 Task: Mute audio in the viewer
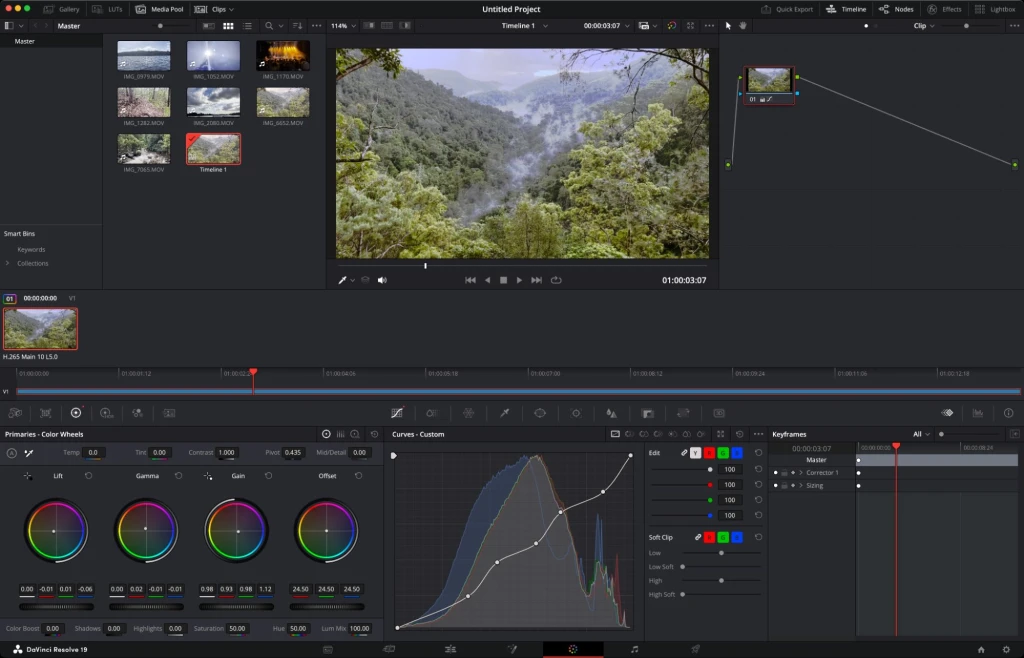tap(383, 280)
